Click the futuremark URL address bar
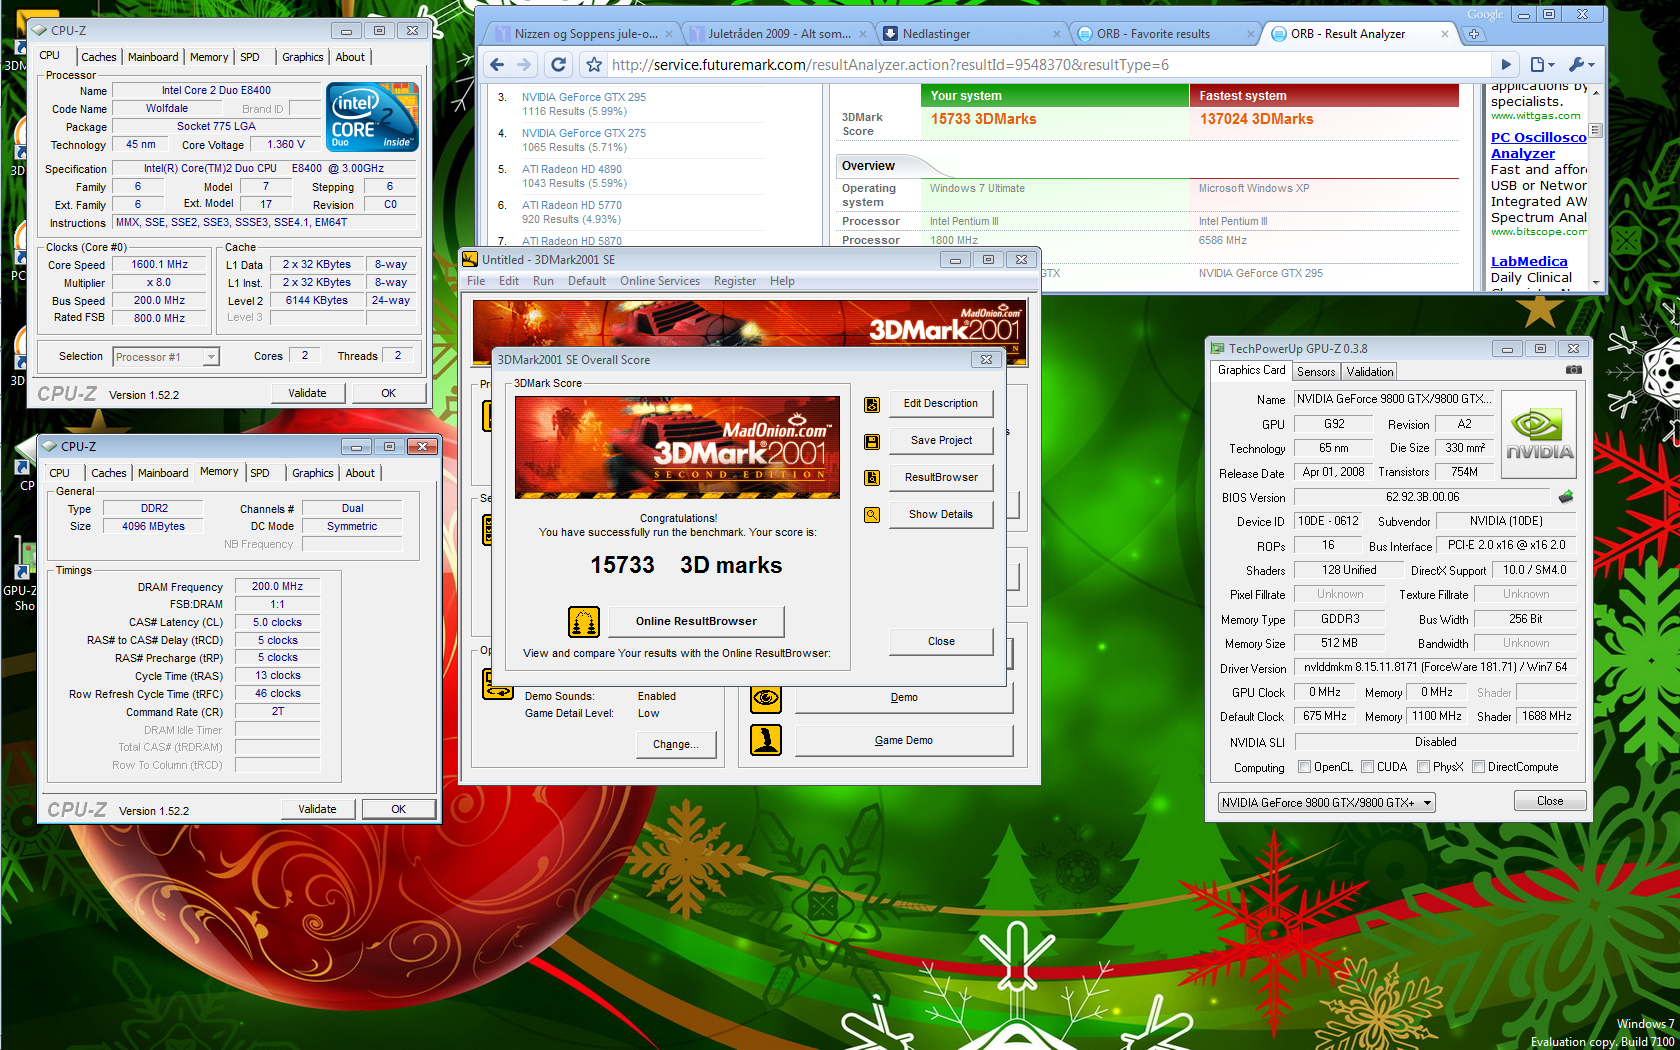The width and height of the screenshot is (1680, 1050). click(1048, 65)
